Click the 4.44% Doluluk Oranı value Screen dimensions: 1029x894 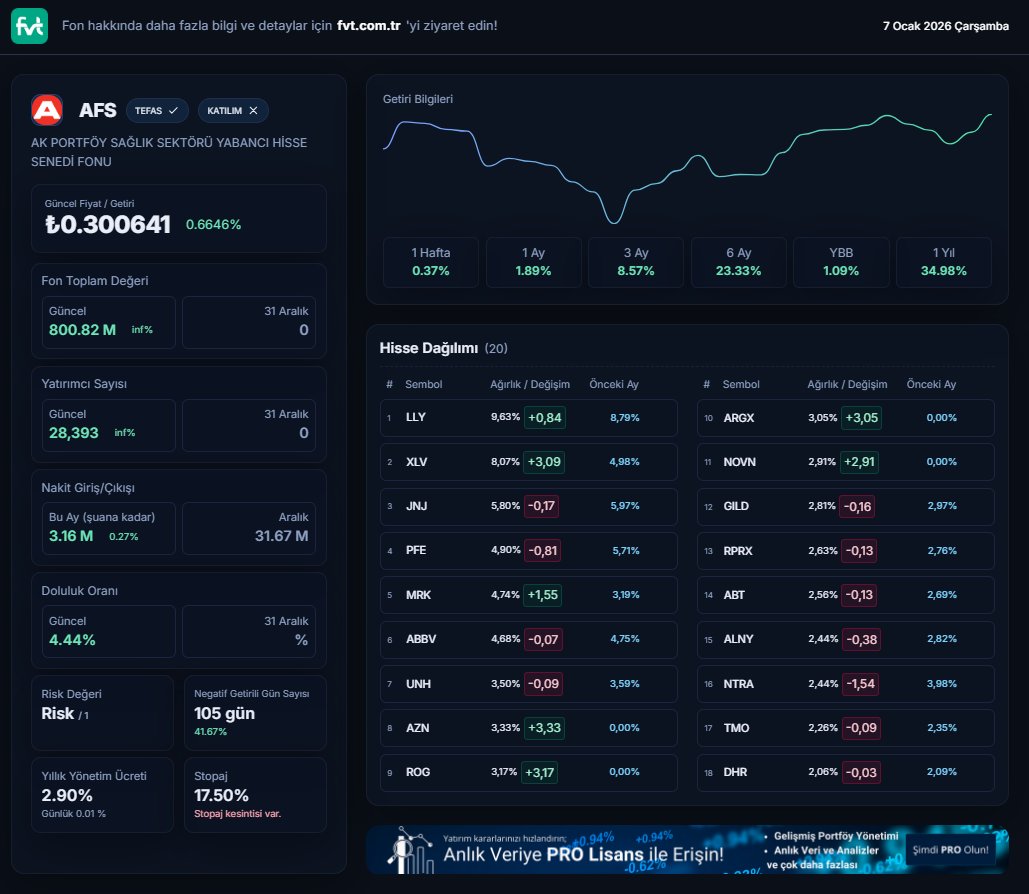pos(72,640)
